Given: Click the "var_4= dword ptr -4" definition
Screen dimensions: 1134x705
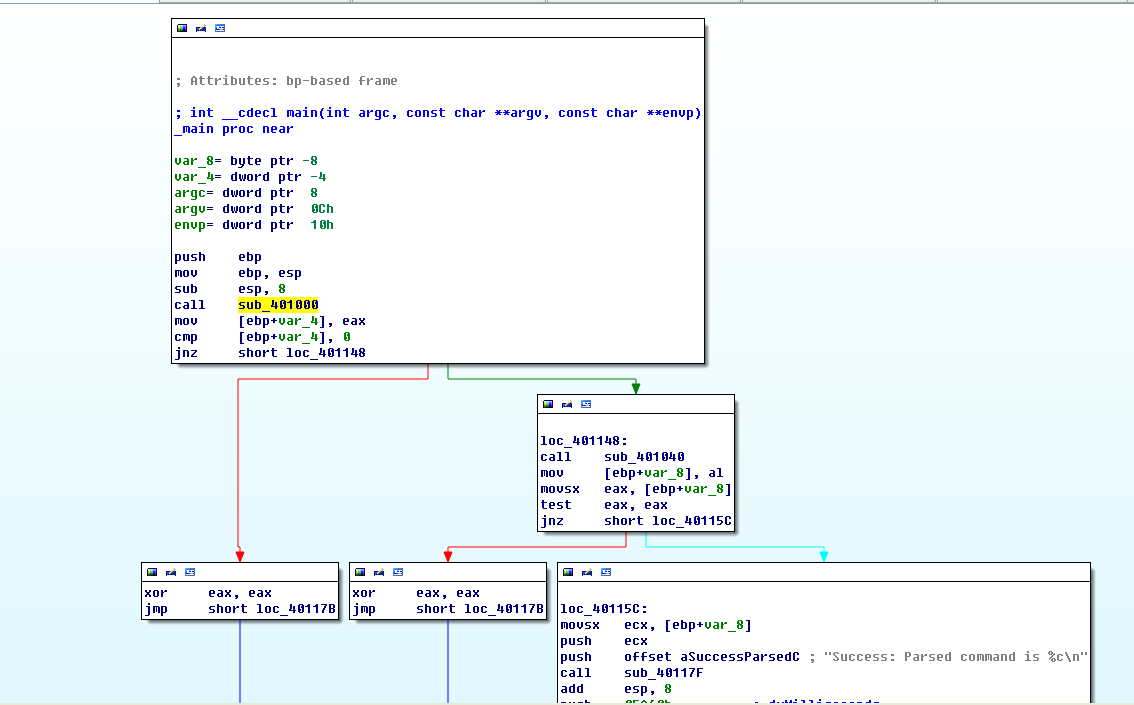Looking at the screenshot, I should tap(250, 176).
